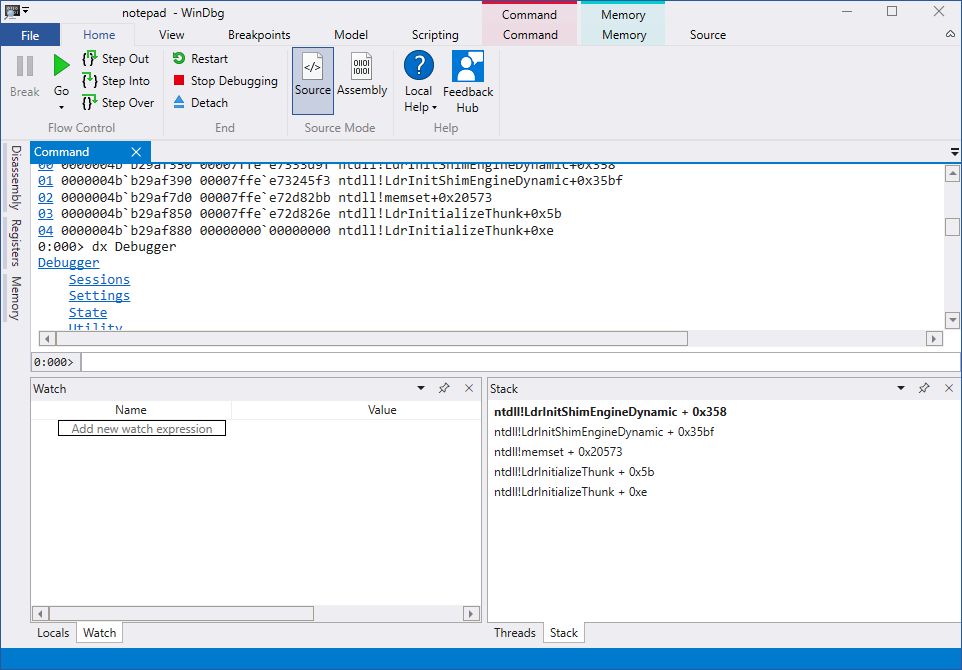Pin the Stack panel
The width and height of the screenshot is (962, 670).
924,388
